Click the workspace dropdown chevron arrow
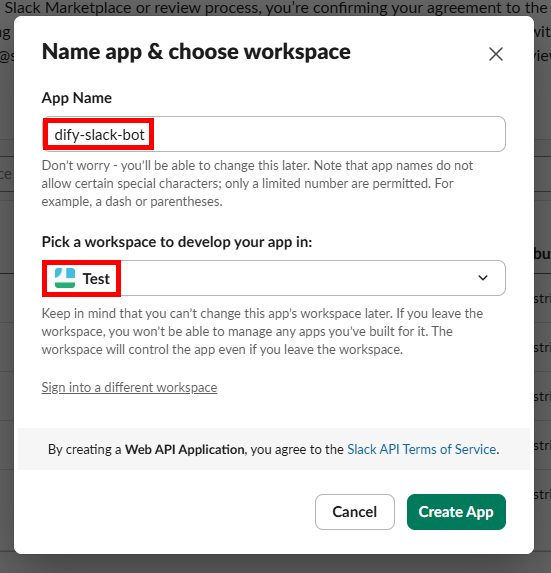 (483, 278)
